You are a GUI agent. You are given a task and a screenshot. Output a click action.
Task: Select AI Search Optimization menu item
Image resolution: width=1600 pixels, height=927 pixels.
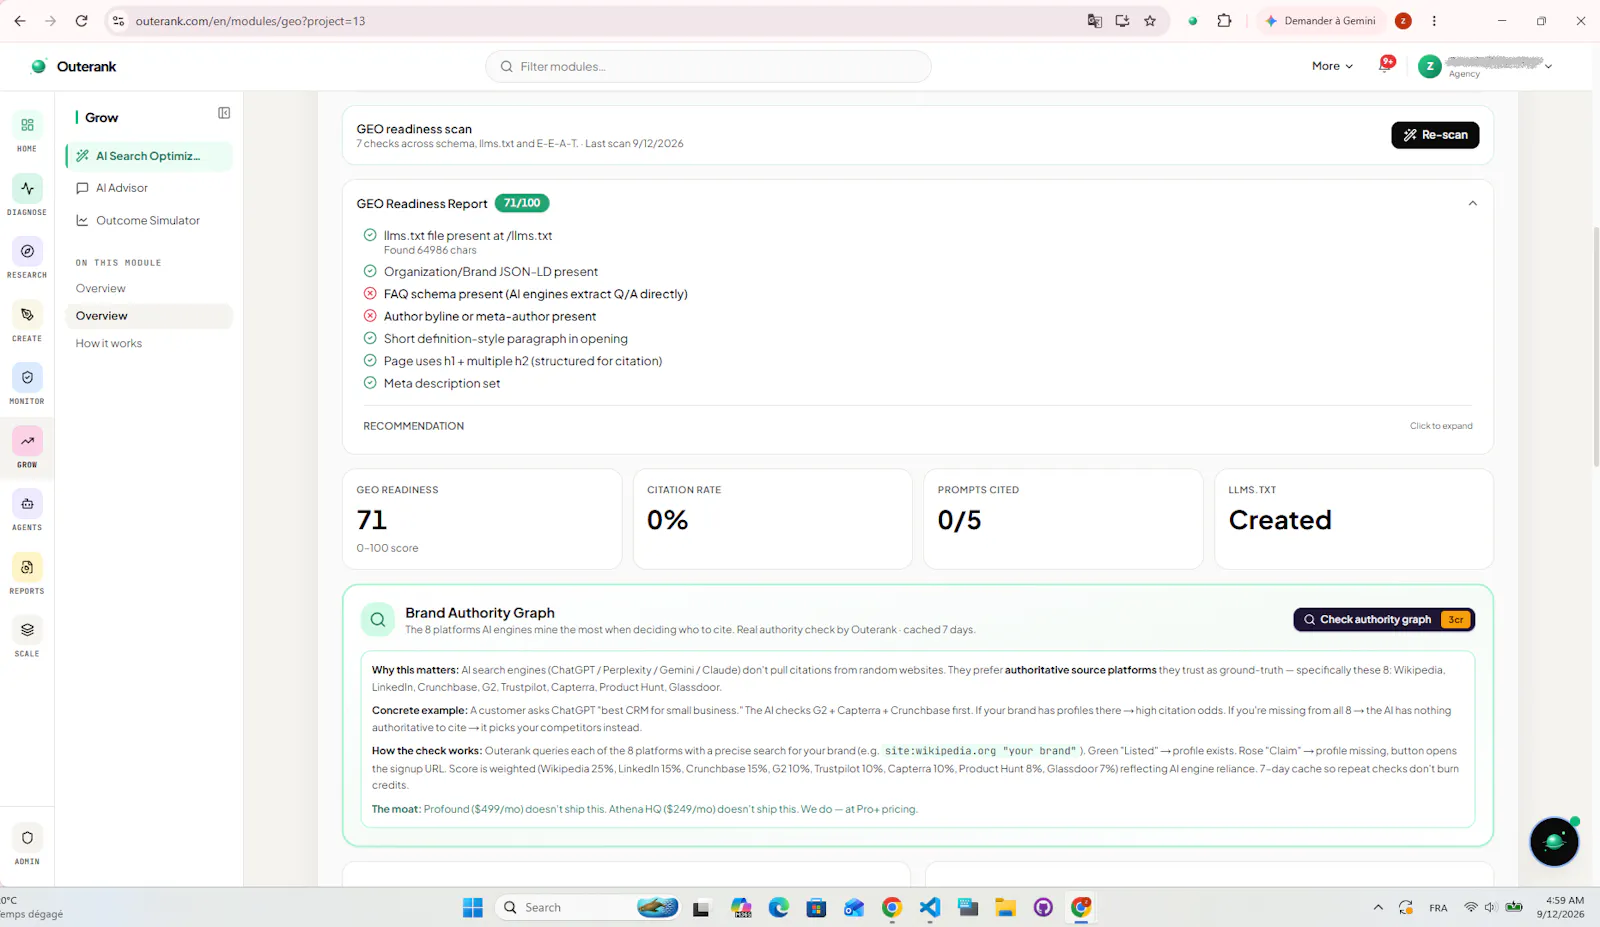(x=149, y=156)
